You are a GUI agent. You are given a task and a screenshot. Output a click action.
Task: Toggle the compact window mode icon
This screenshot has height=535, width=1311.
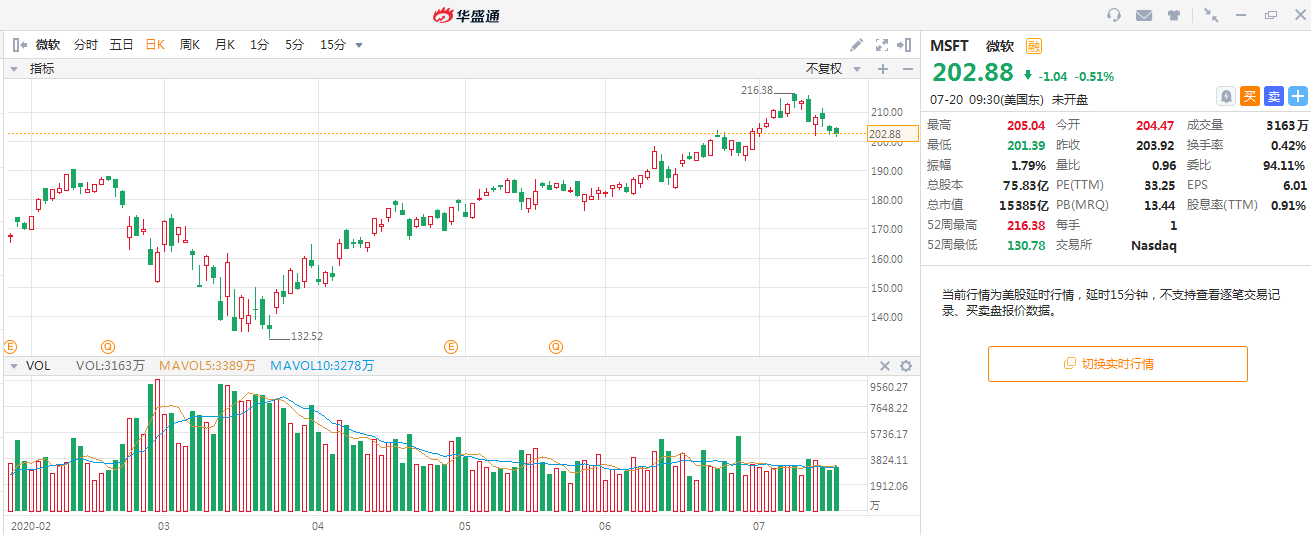(x=1211, y=15)
